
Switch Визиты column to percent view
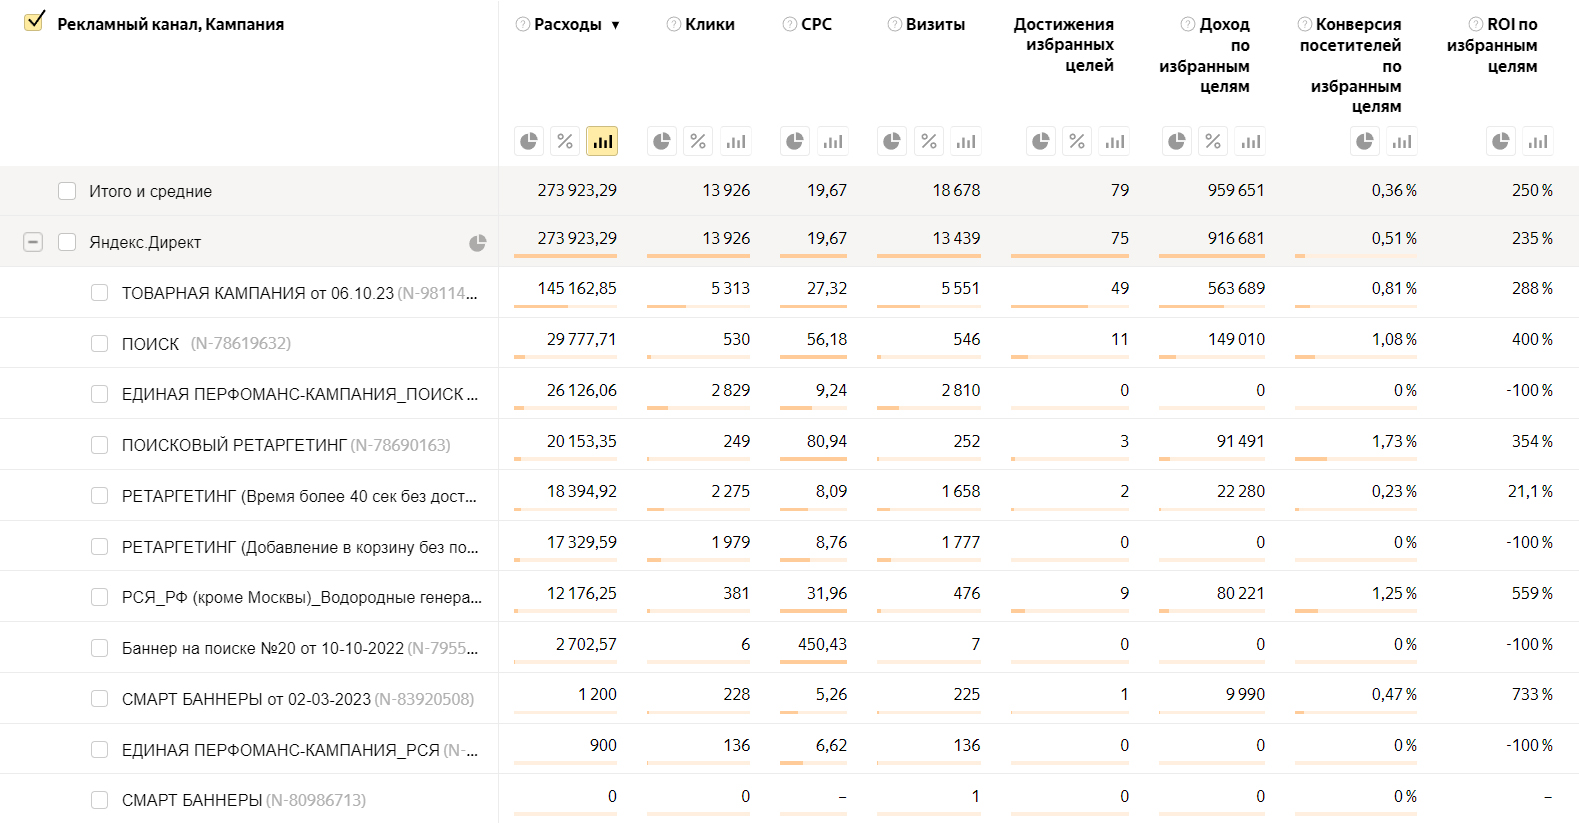(x=929, y=141)
